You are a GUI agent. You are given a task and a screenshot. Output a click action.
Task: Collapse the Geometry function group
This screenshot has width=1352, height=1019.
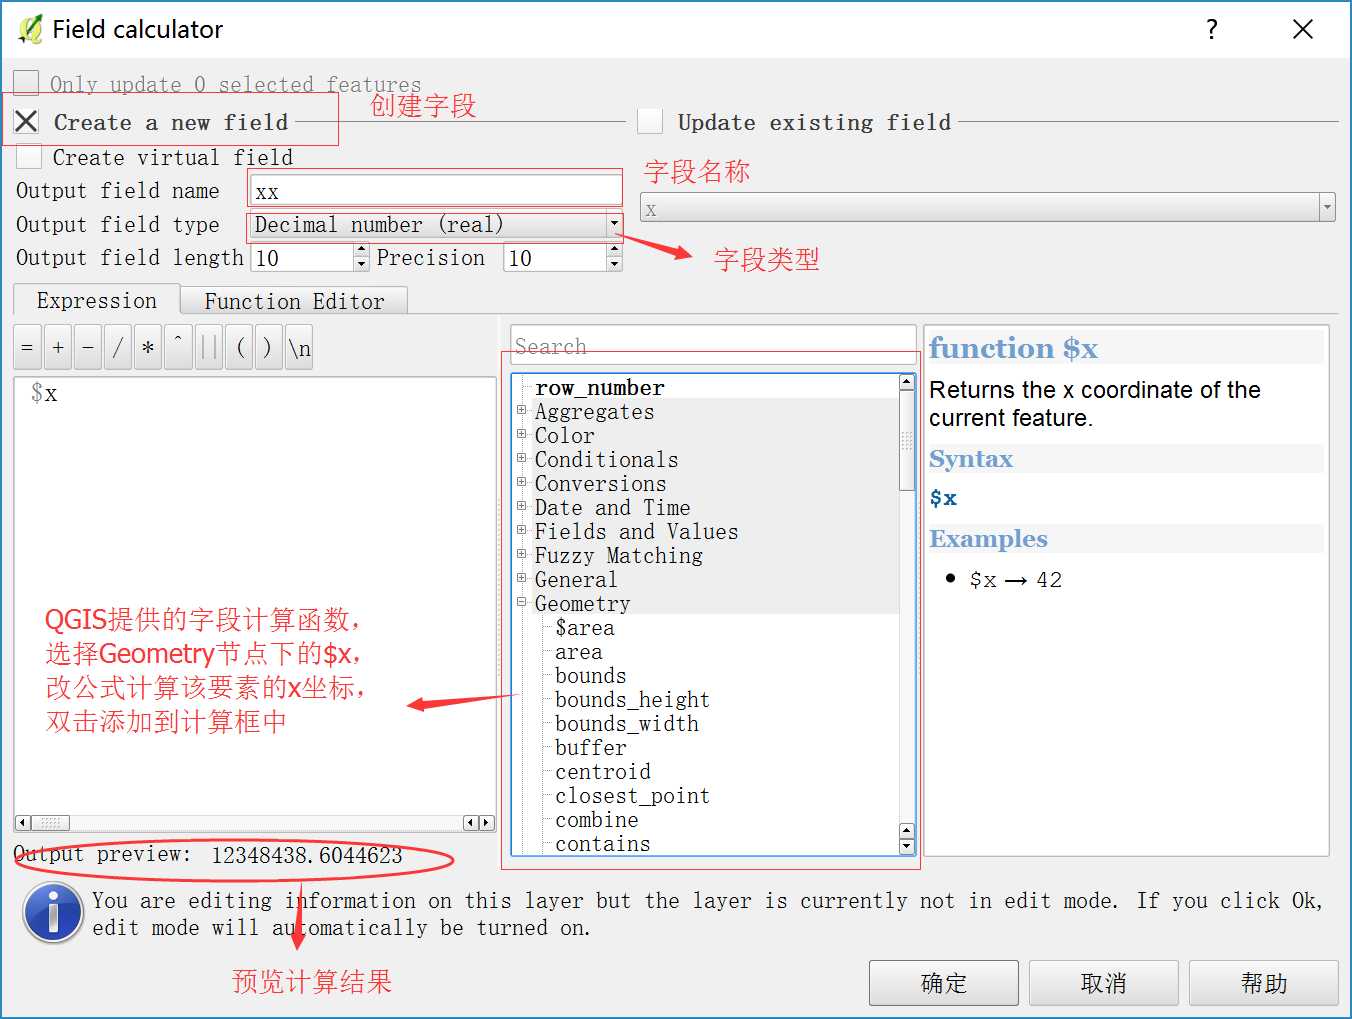521,602
